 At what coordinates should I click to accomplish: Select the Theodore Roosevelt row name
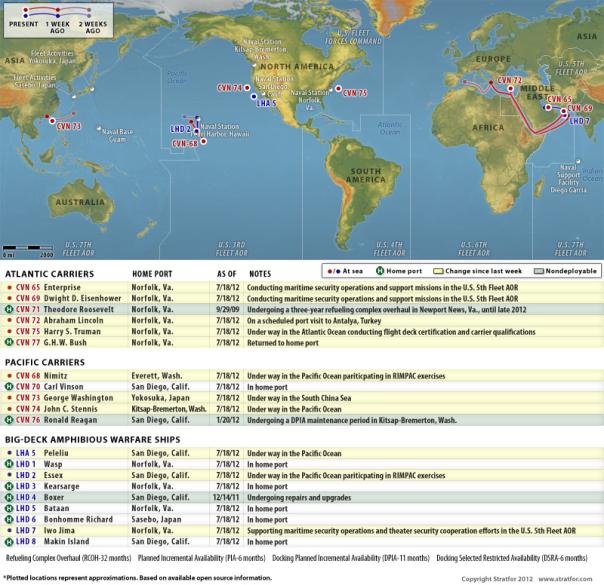79,309
